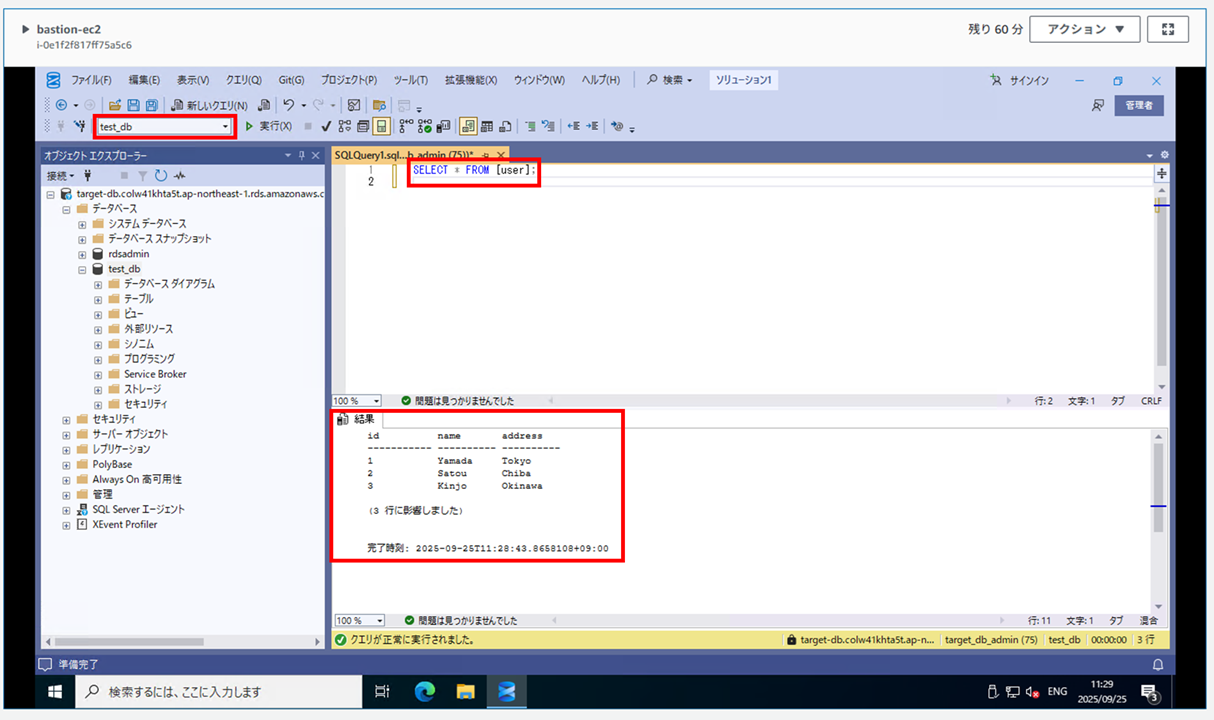Click the IntelliSense enabled toggle icon
The image size is (1214, 720).
[380, 126]
